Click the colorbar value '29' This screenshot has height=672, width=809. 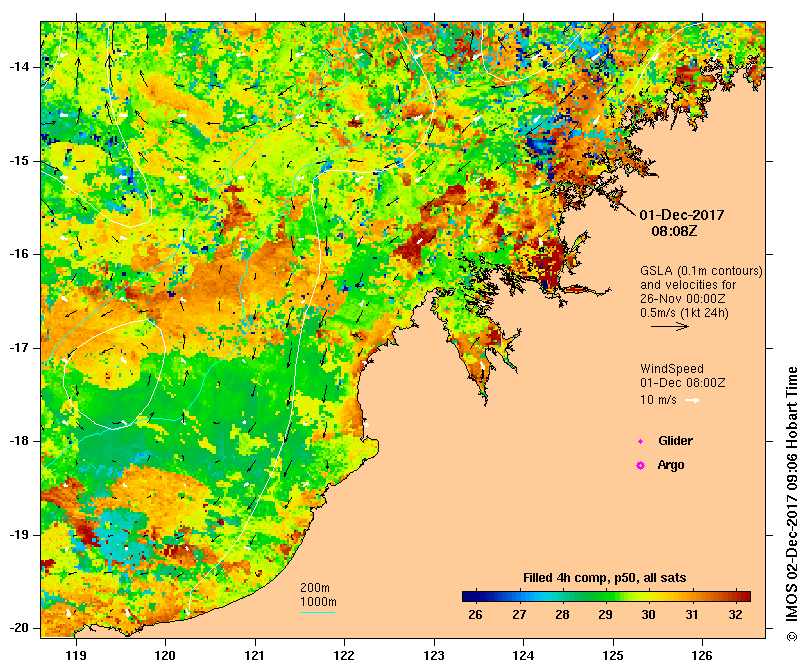[605, 615]
